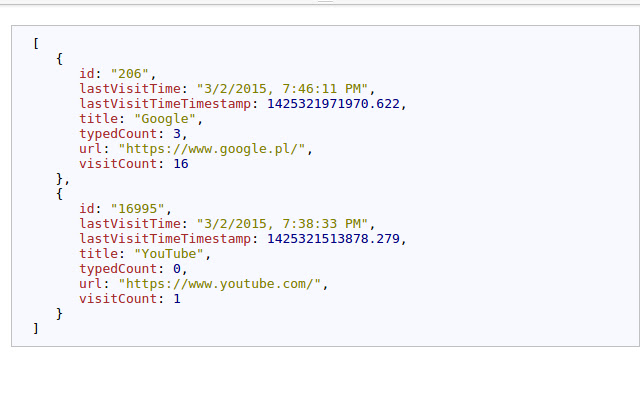Click the visitCount value 16
The width and height of the screenshot is (640, 400).
point(180,164)
